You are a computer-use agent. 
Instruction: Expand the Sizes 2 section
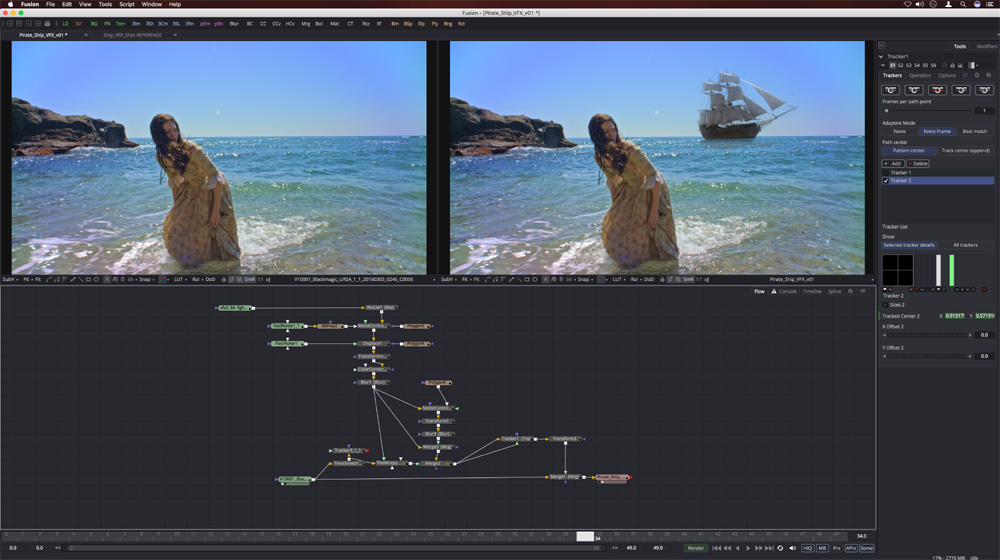[x=885, y=305]
